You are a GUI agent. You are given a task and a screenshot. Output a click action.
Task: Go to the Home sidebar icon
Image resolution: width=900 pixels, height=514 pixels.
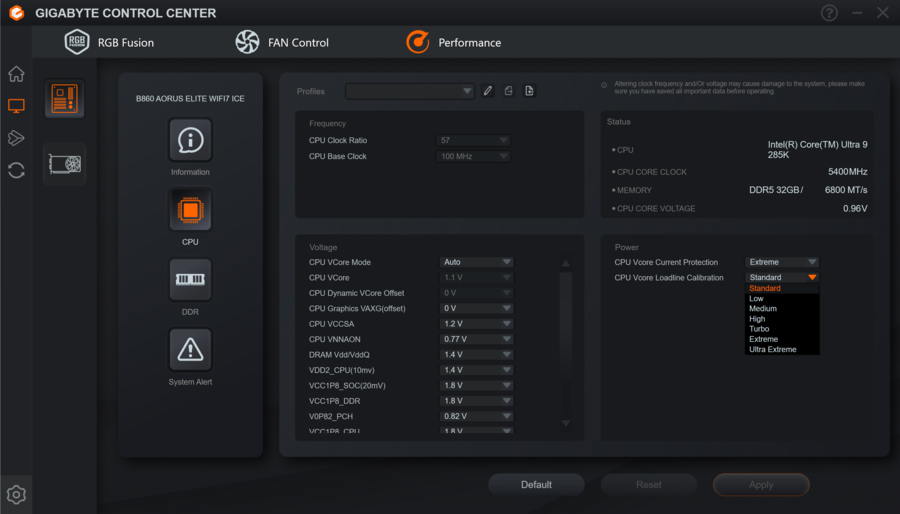[x=16, y=73]
